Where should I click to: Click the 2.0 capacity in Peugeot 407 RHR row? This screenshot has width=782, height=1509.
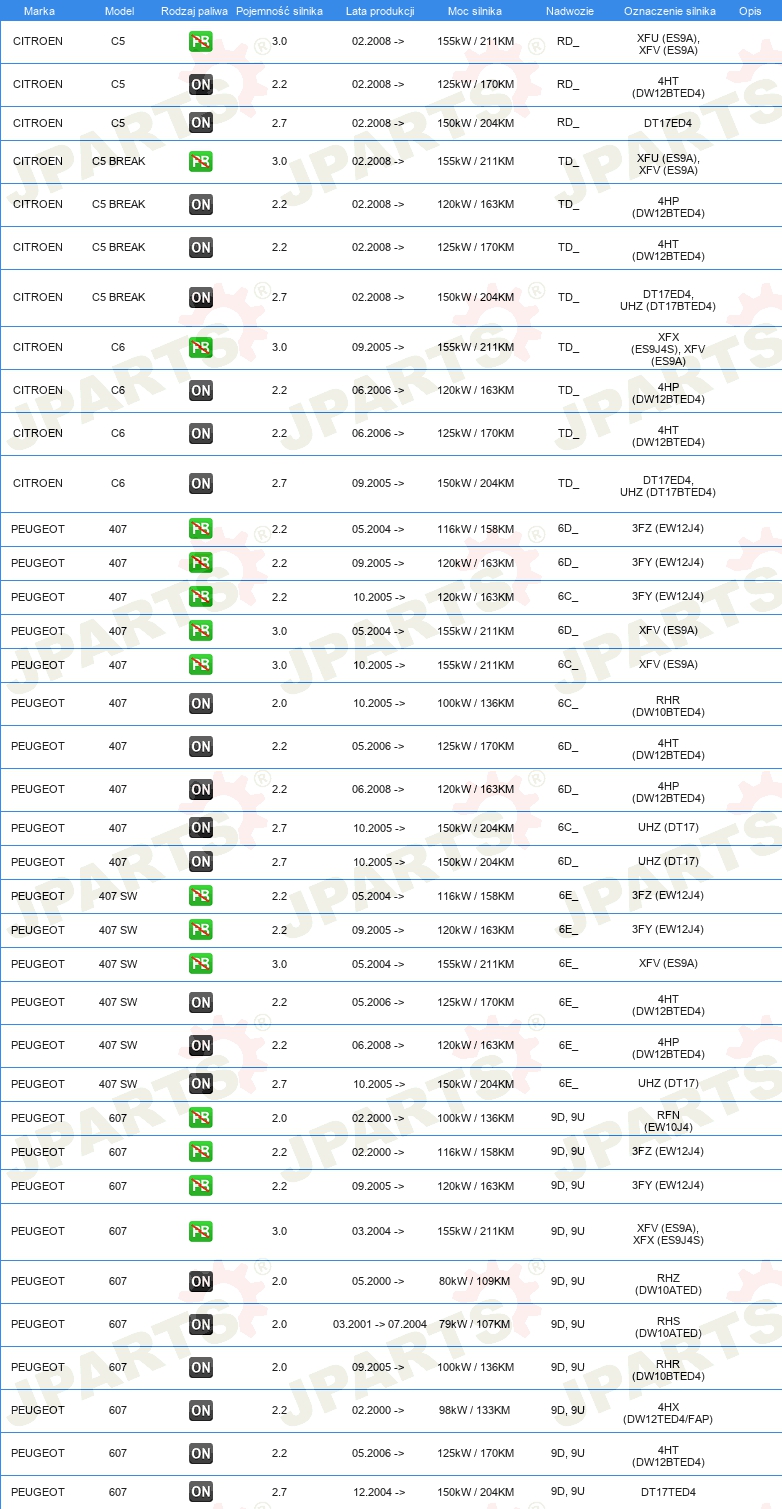(x=279, y=703)
